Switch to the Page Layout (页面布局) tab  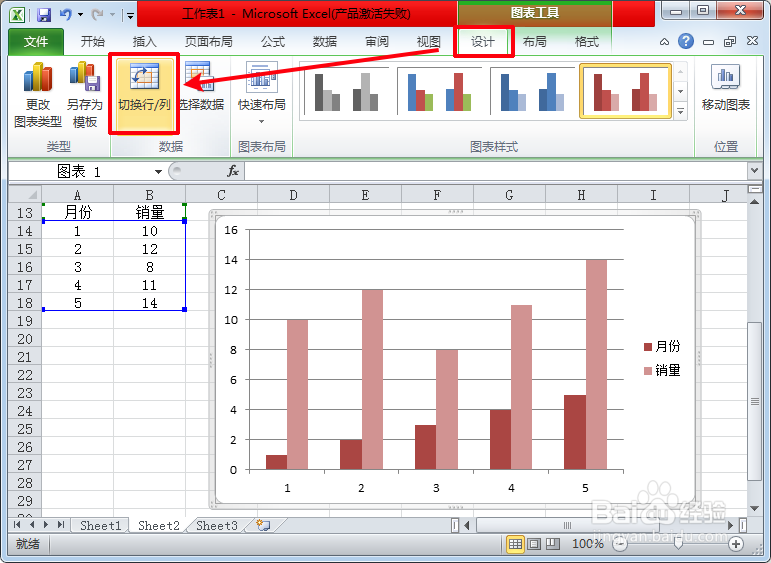coord(208,42)
